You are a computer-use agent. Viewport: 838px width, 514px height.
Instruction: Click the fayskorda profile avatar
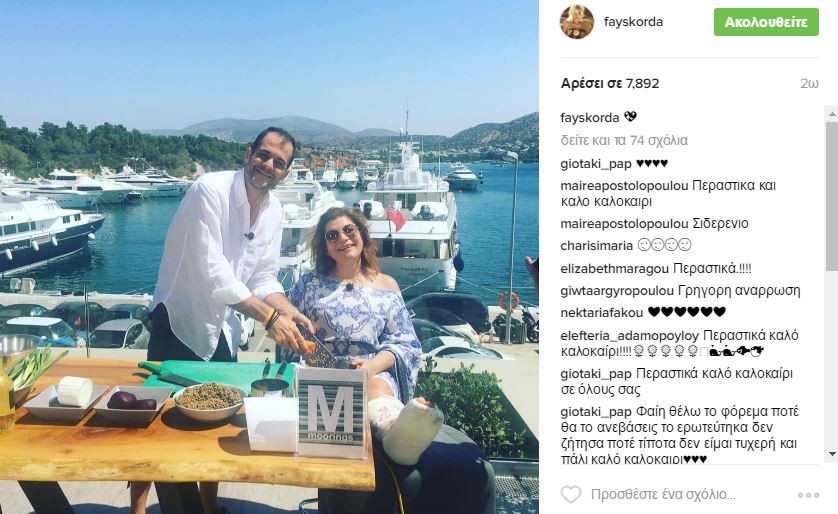click(x=577, y=22)
